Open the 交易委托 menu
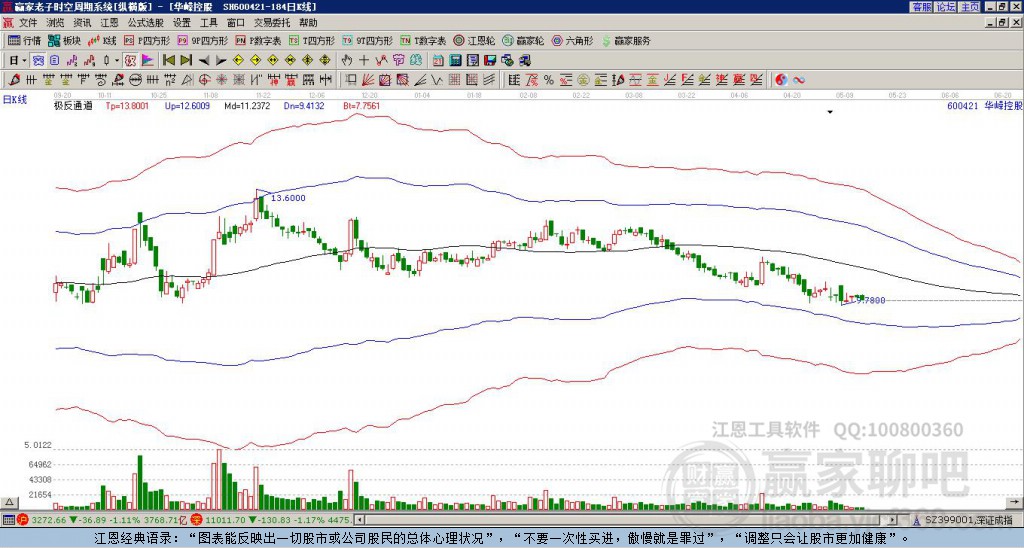This screenshot has width=1024, height=548. click(272, 23)
